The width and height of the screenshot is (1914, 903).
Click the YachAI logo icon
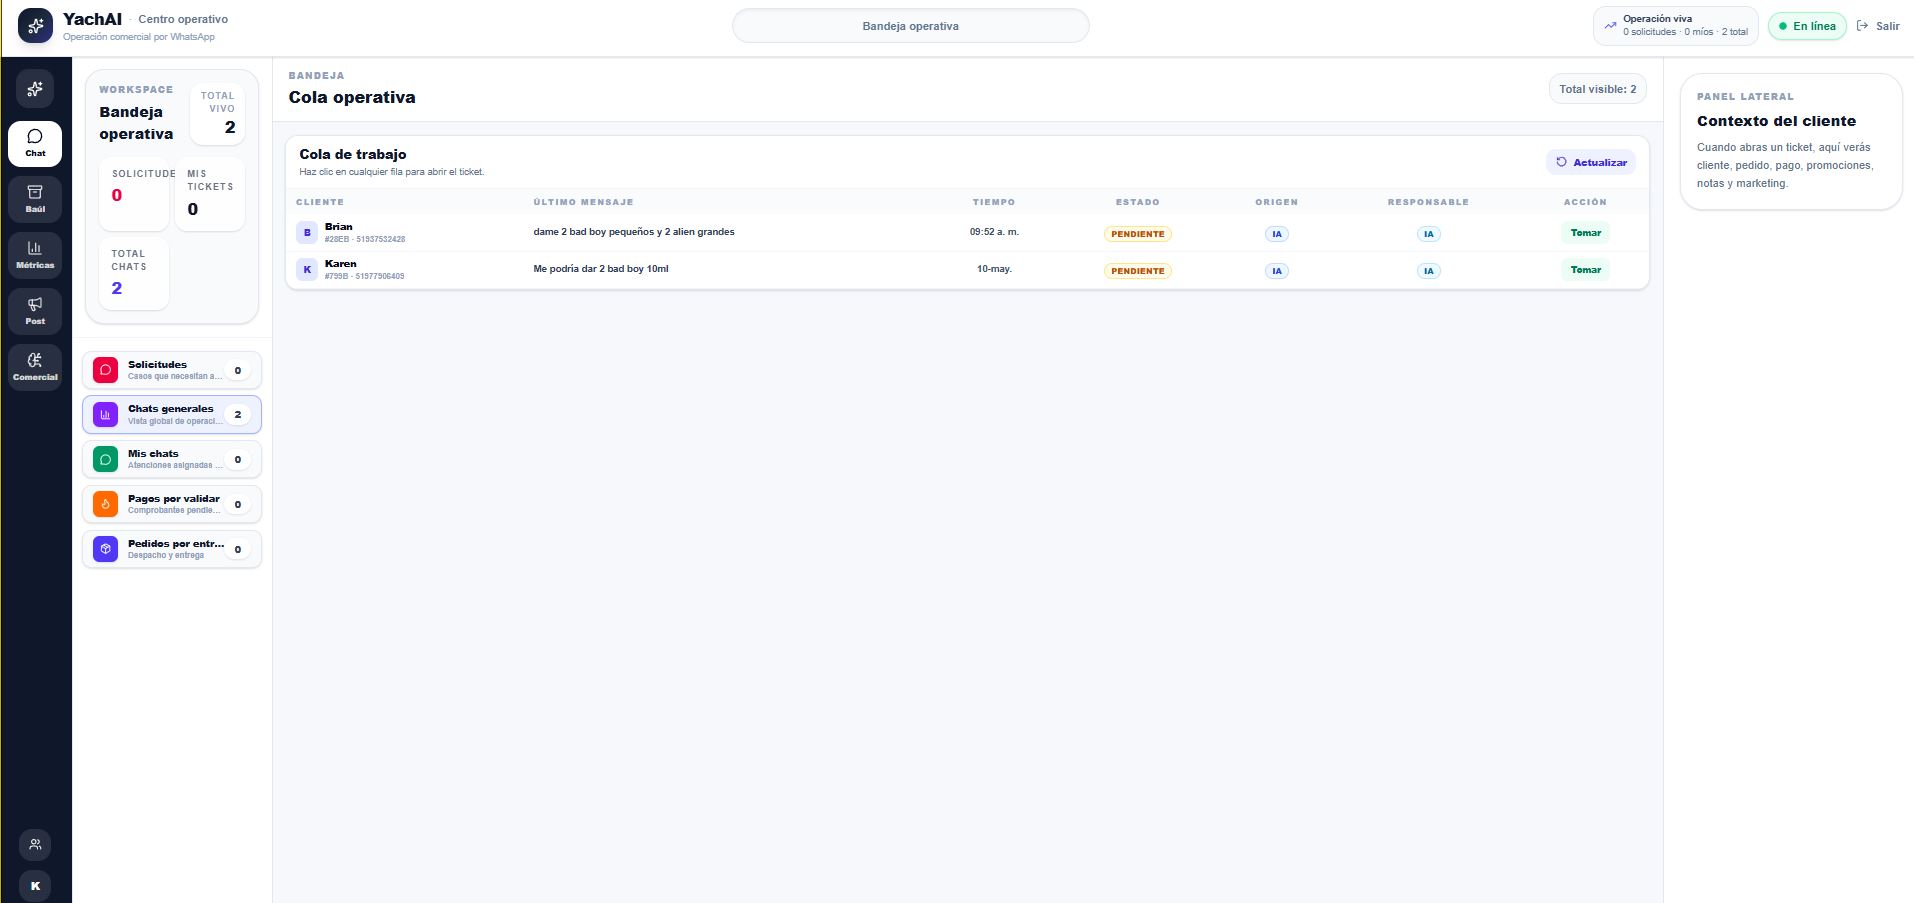(35, 26)
